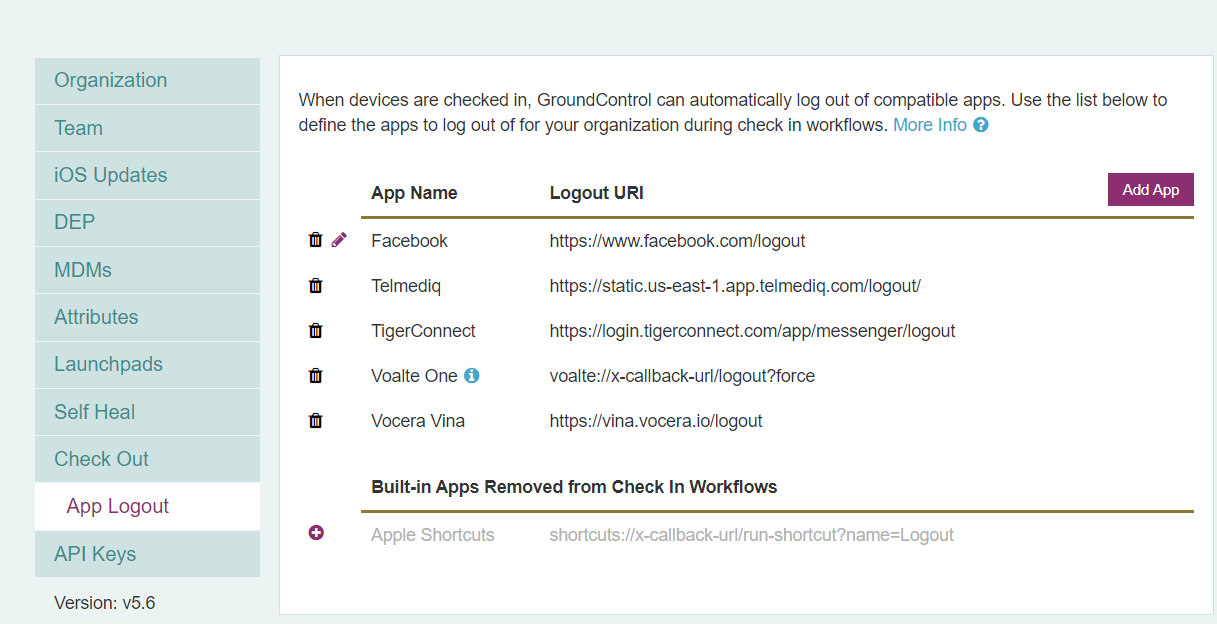Open iOS Updates in the sidebar
Image resolution: width=1217 pixels, height=624 pixels.
coord(147,175)
